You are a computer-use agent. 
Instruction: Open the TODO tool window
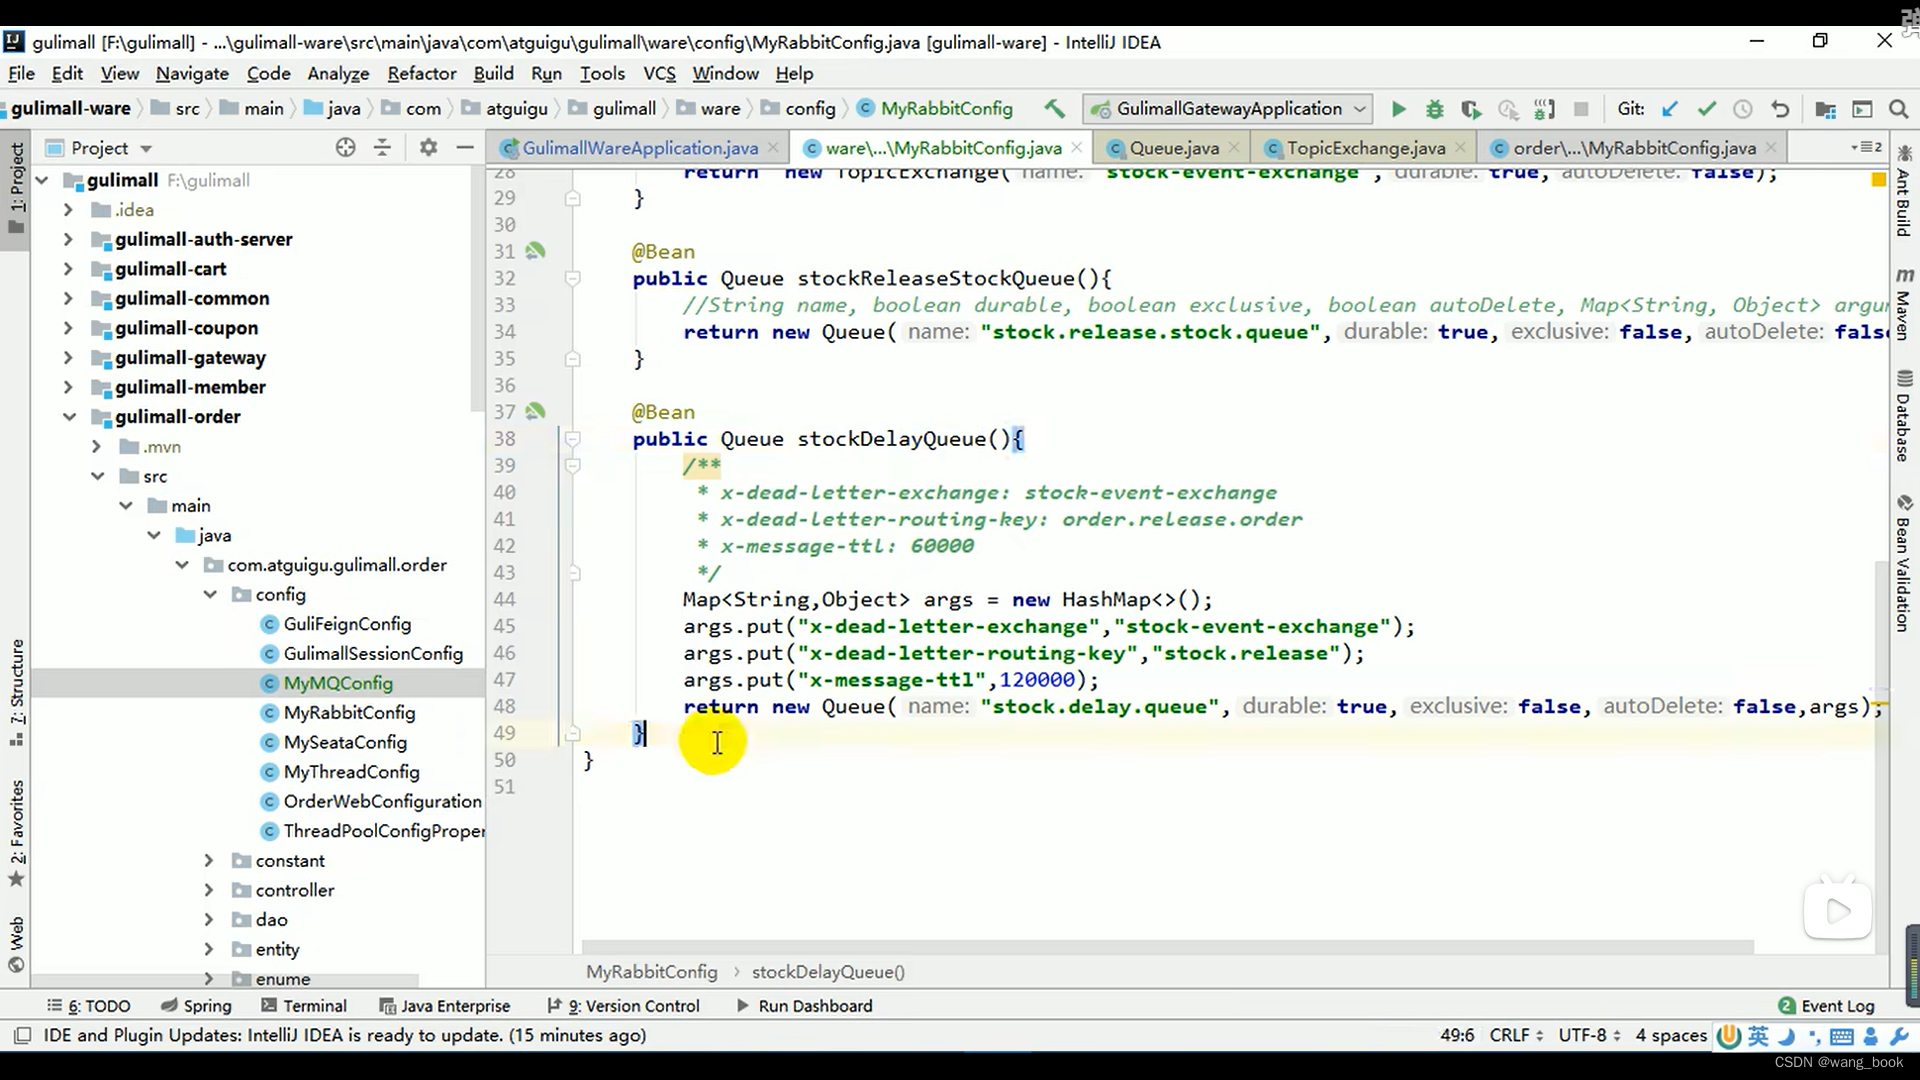pos(88,1006)
